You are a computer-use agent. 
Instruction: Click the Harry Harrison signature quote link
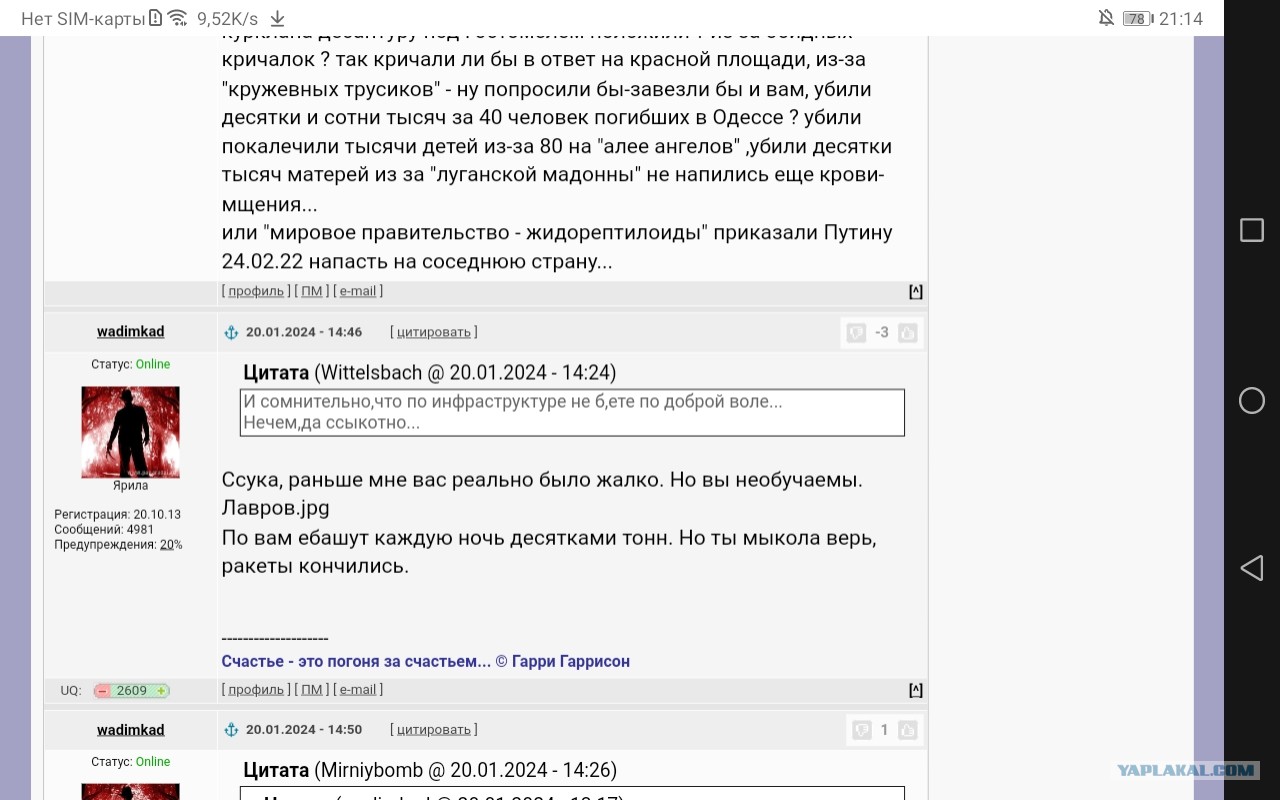pos(426,662)
